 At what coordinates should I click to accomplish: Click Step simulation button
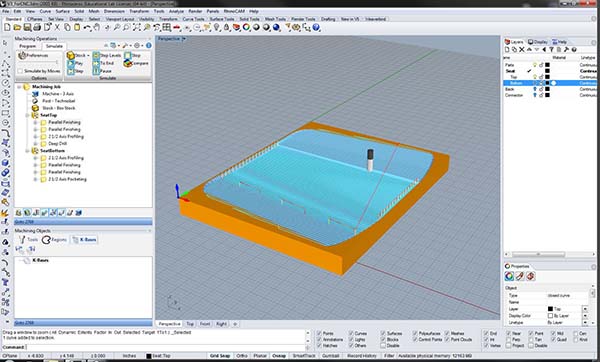pyautogui.click(x=75, y=71)
